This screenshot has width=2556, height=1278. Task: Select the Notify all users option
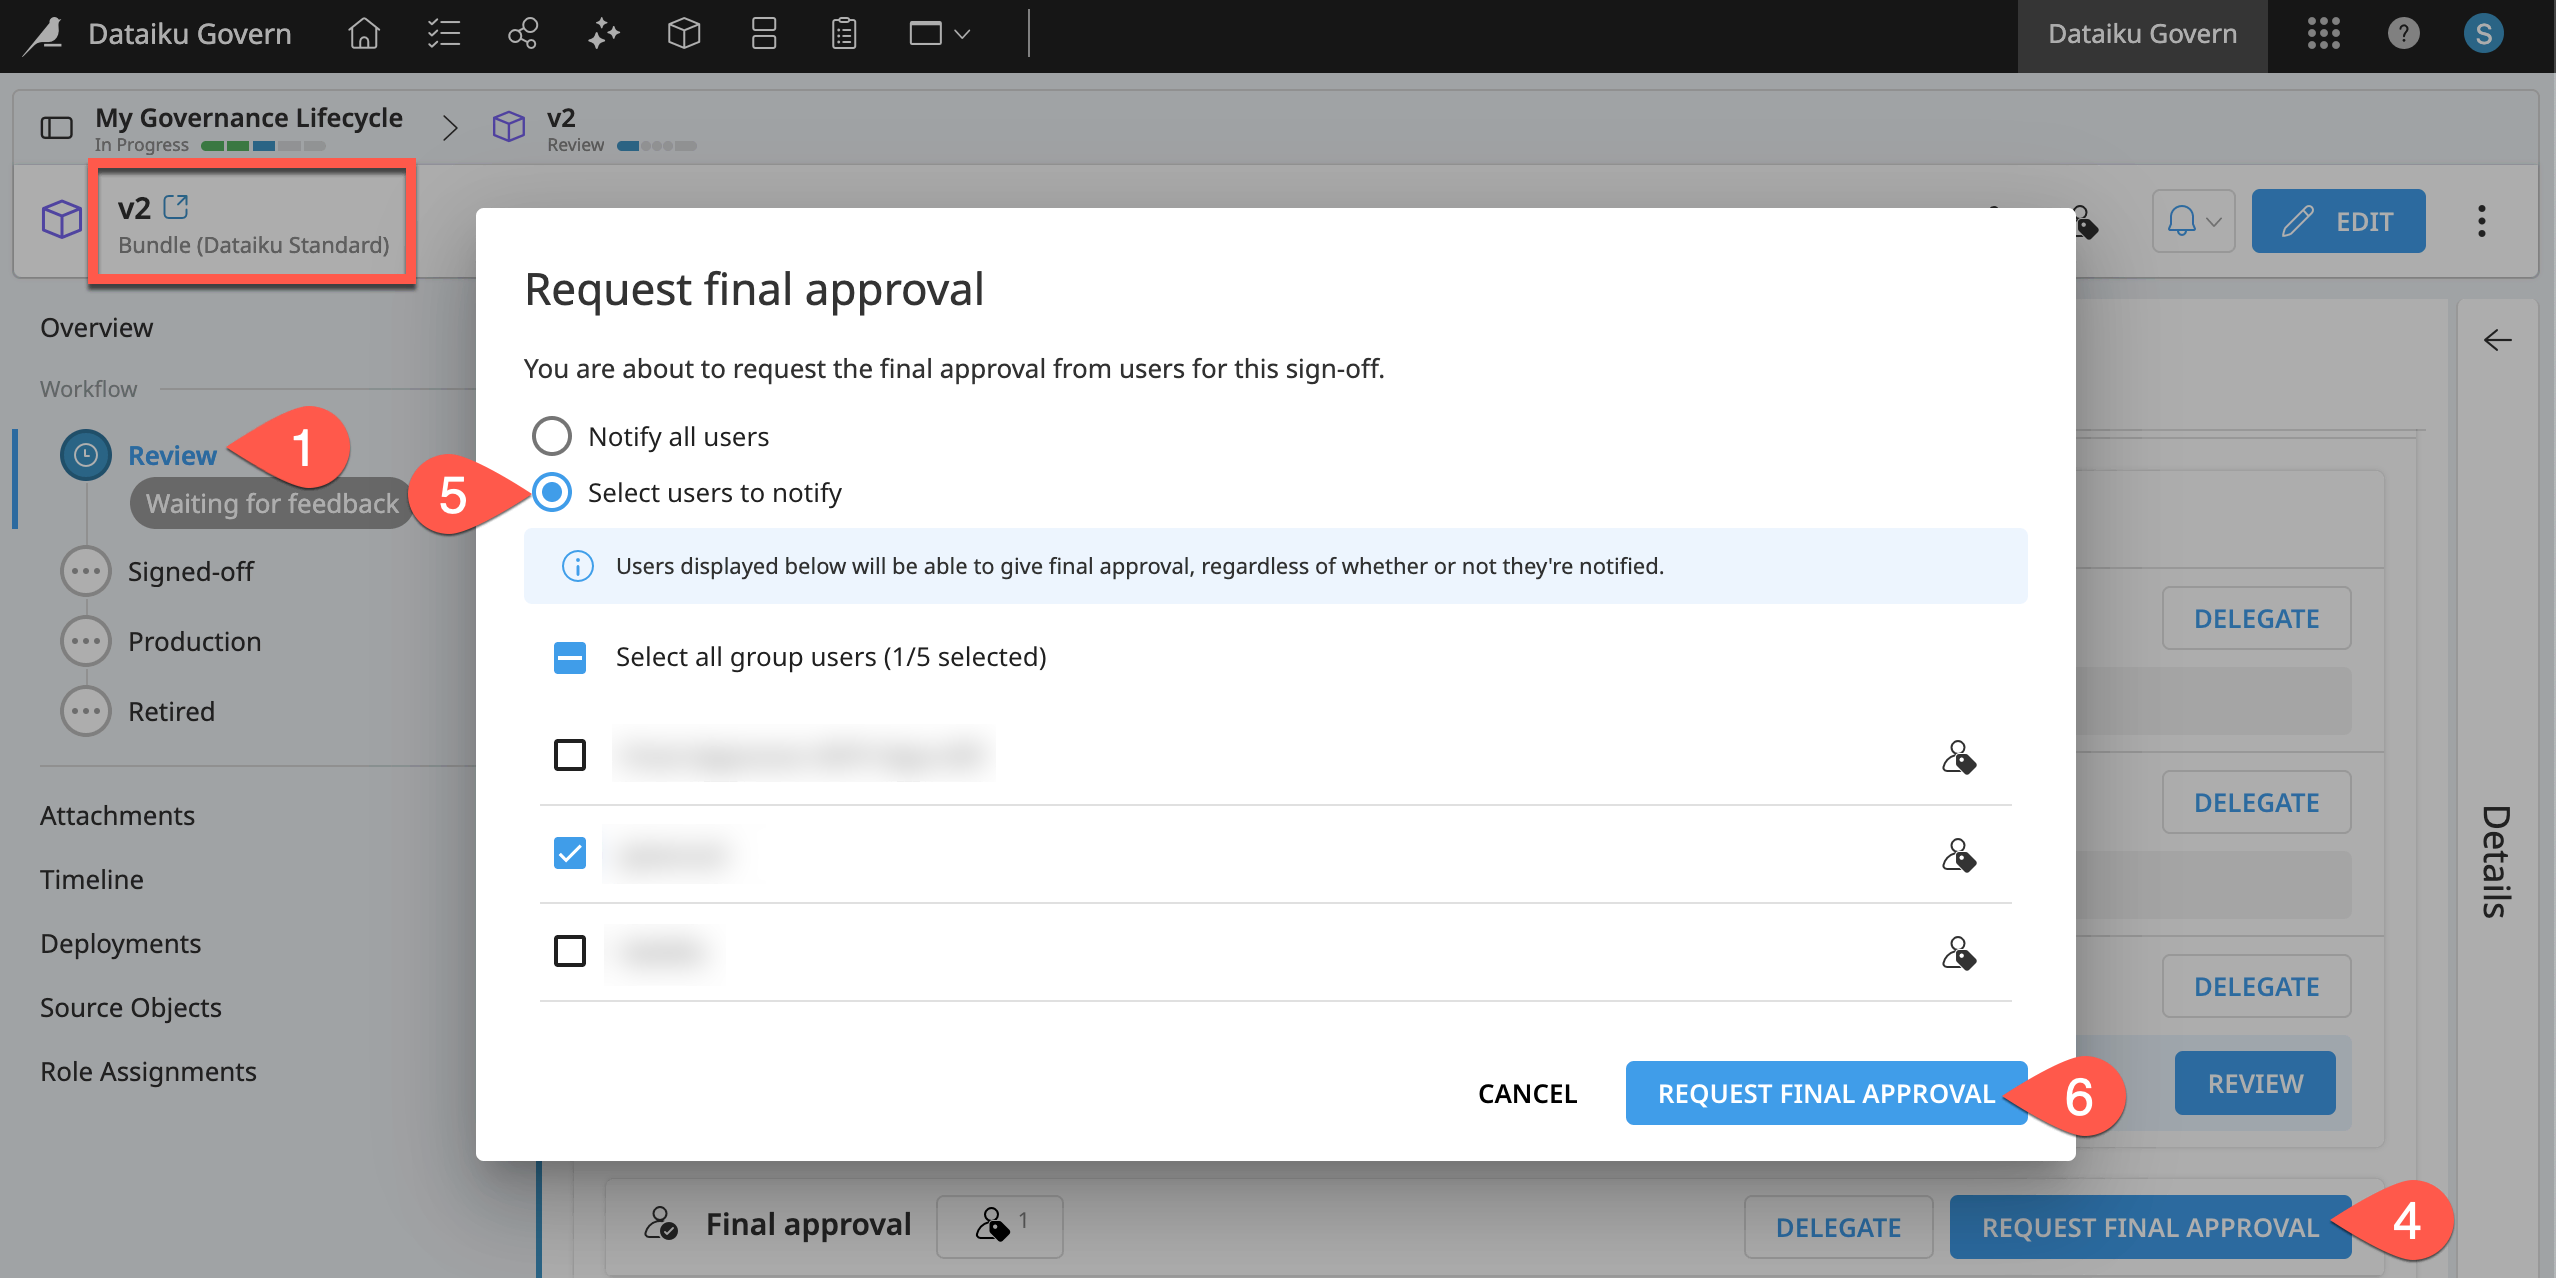[551, 436]
